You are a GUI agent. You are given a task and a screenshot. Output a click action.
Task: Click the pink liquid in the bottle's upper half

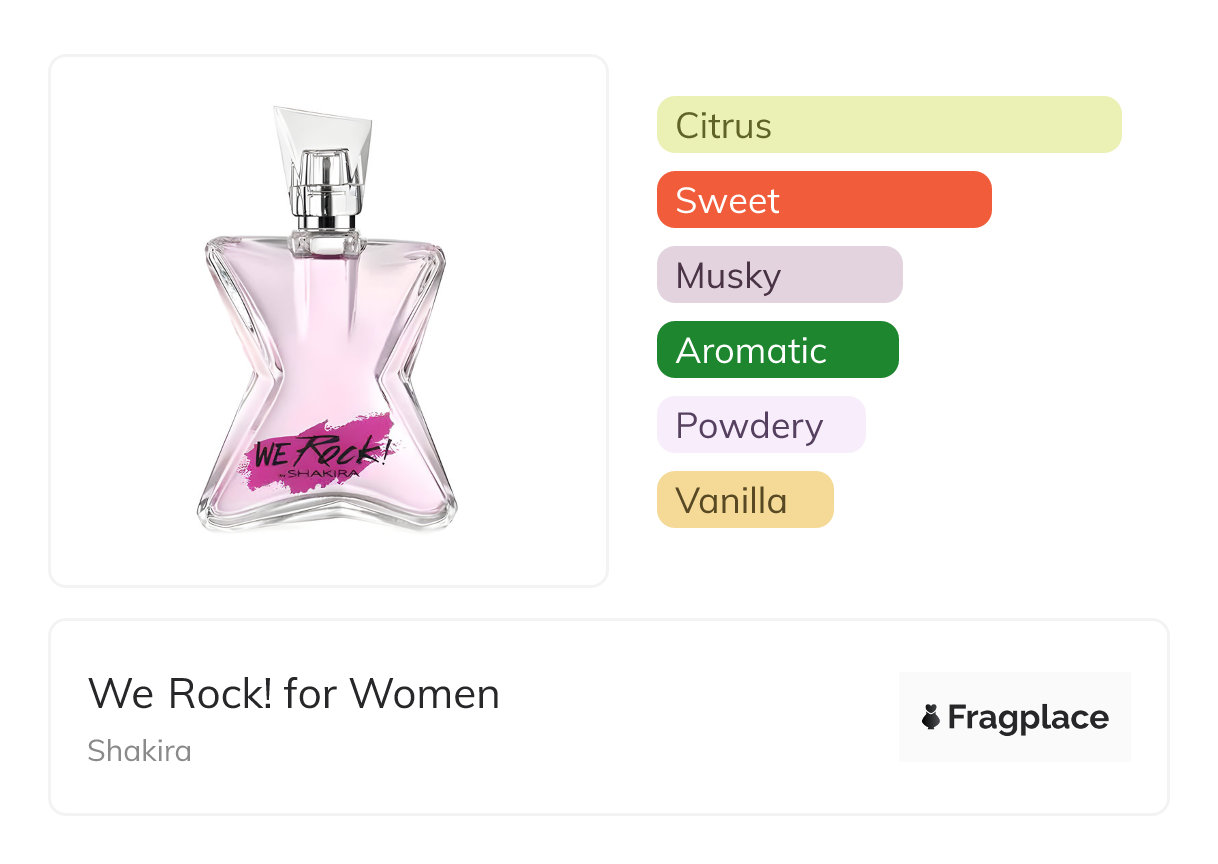[x=325, y=290]
